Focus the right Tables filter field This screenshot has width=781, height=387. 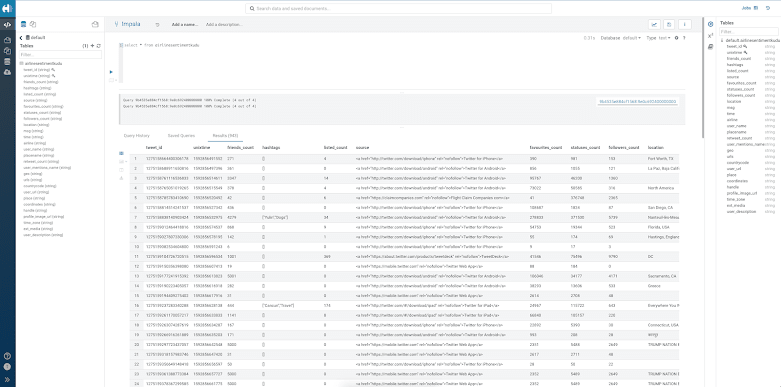tap(748, 31)
